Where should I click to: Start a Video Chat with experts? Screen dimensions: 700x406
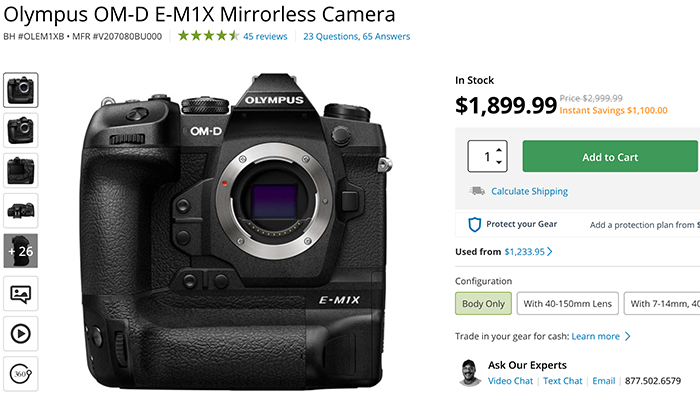point(510,380)
